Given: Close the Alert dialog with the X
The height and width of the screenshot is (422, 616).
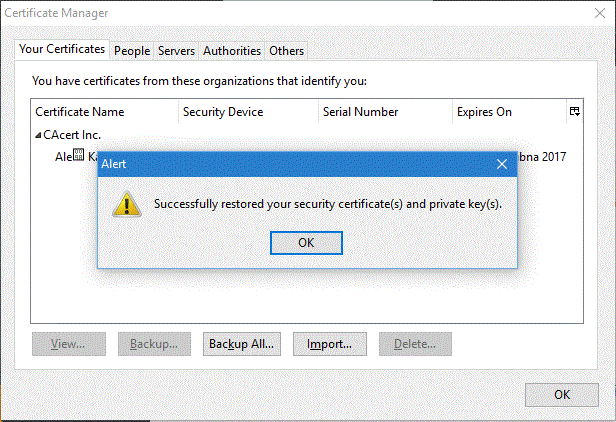Looking at the screenshot, I should 502,163.
